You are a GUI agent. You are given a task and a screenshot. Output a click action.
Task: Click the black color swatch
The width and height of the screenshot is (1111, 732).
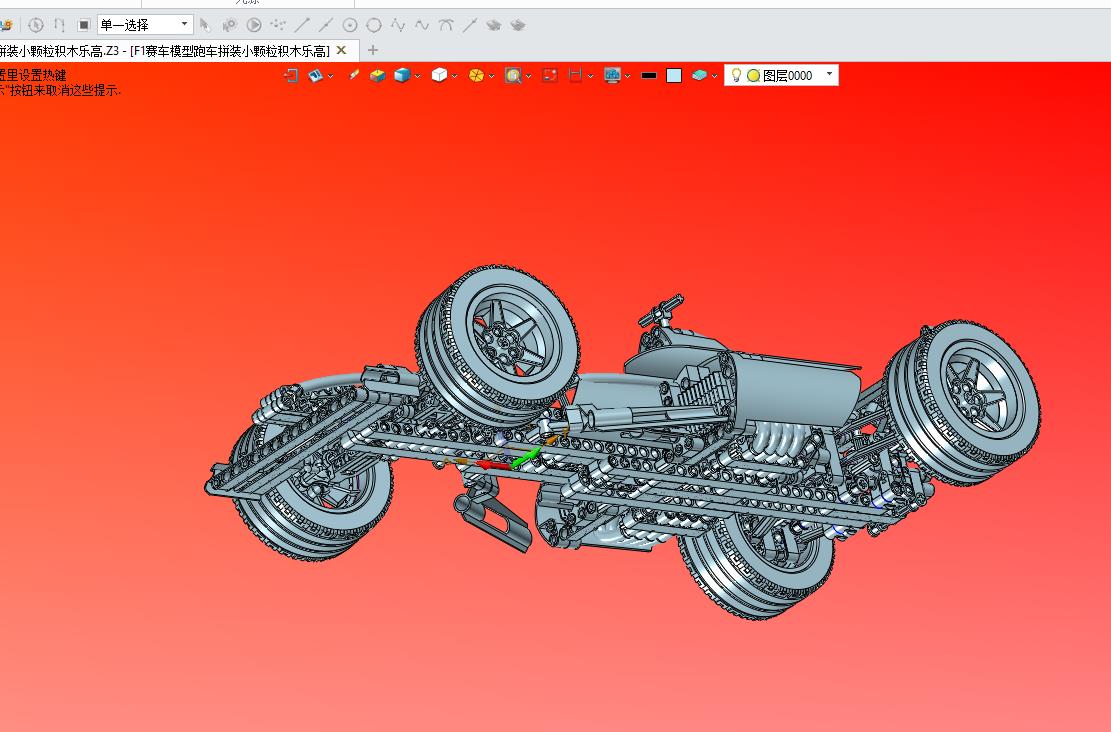click(x=648, y=75)
